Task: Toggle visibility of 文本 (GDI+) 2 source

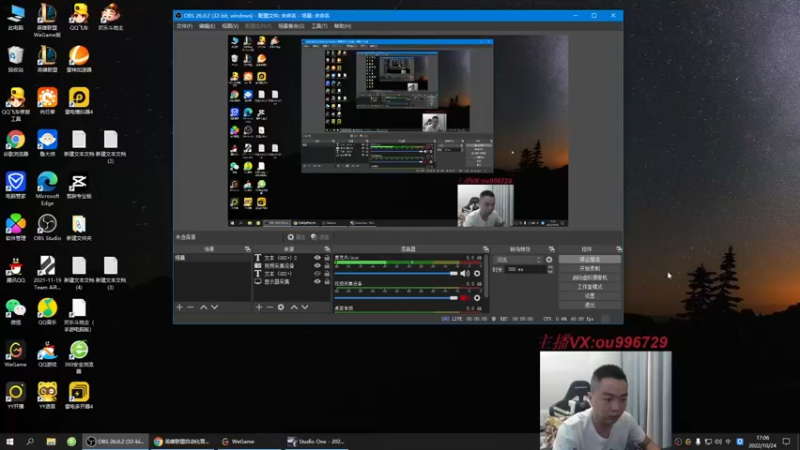Action: click(317, 258)
